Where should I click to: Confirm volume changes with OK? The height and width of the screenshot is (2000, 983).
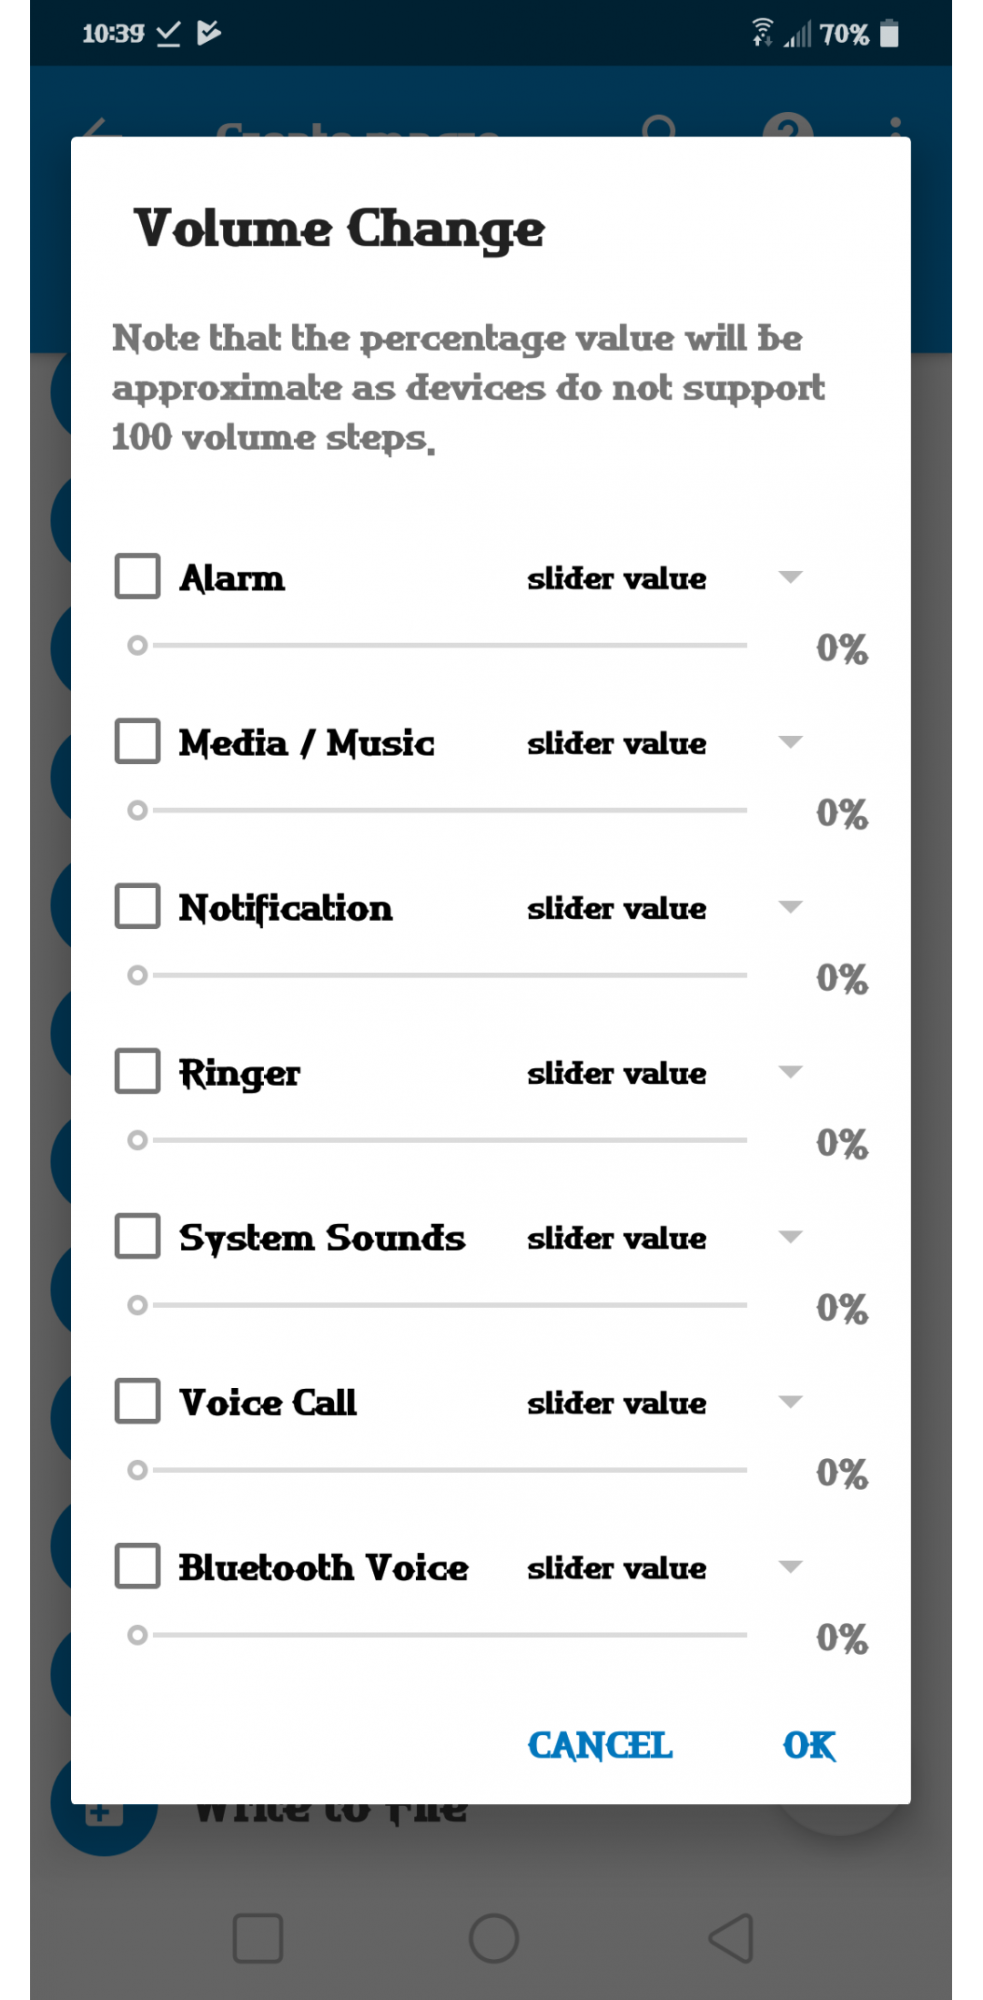click(809, 1746)
